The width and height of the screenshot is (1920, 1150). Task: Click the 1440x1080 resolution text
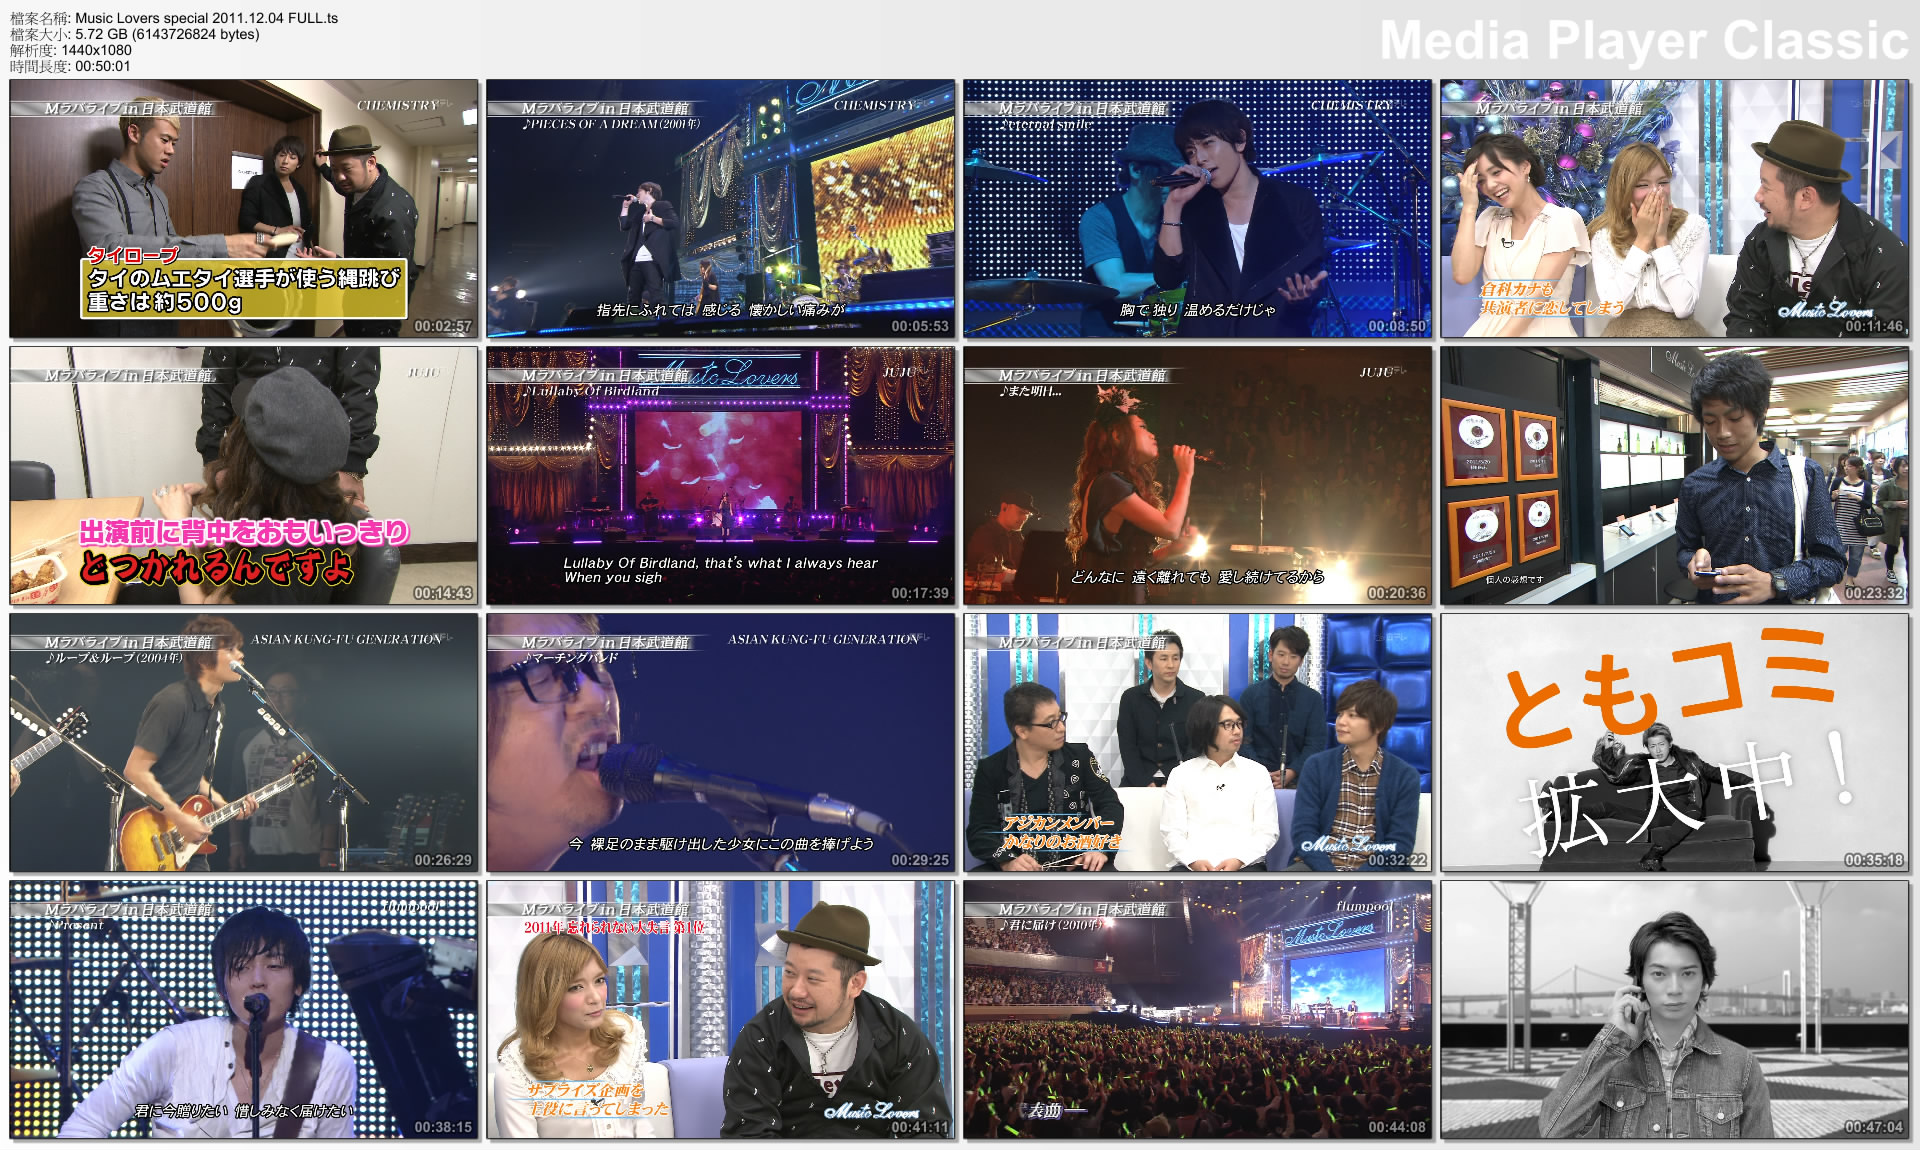100,50
